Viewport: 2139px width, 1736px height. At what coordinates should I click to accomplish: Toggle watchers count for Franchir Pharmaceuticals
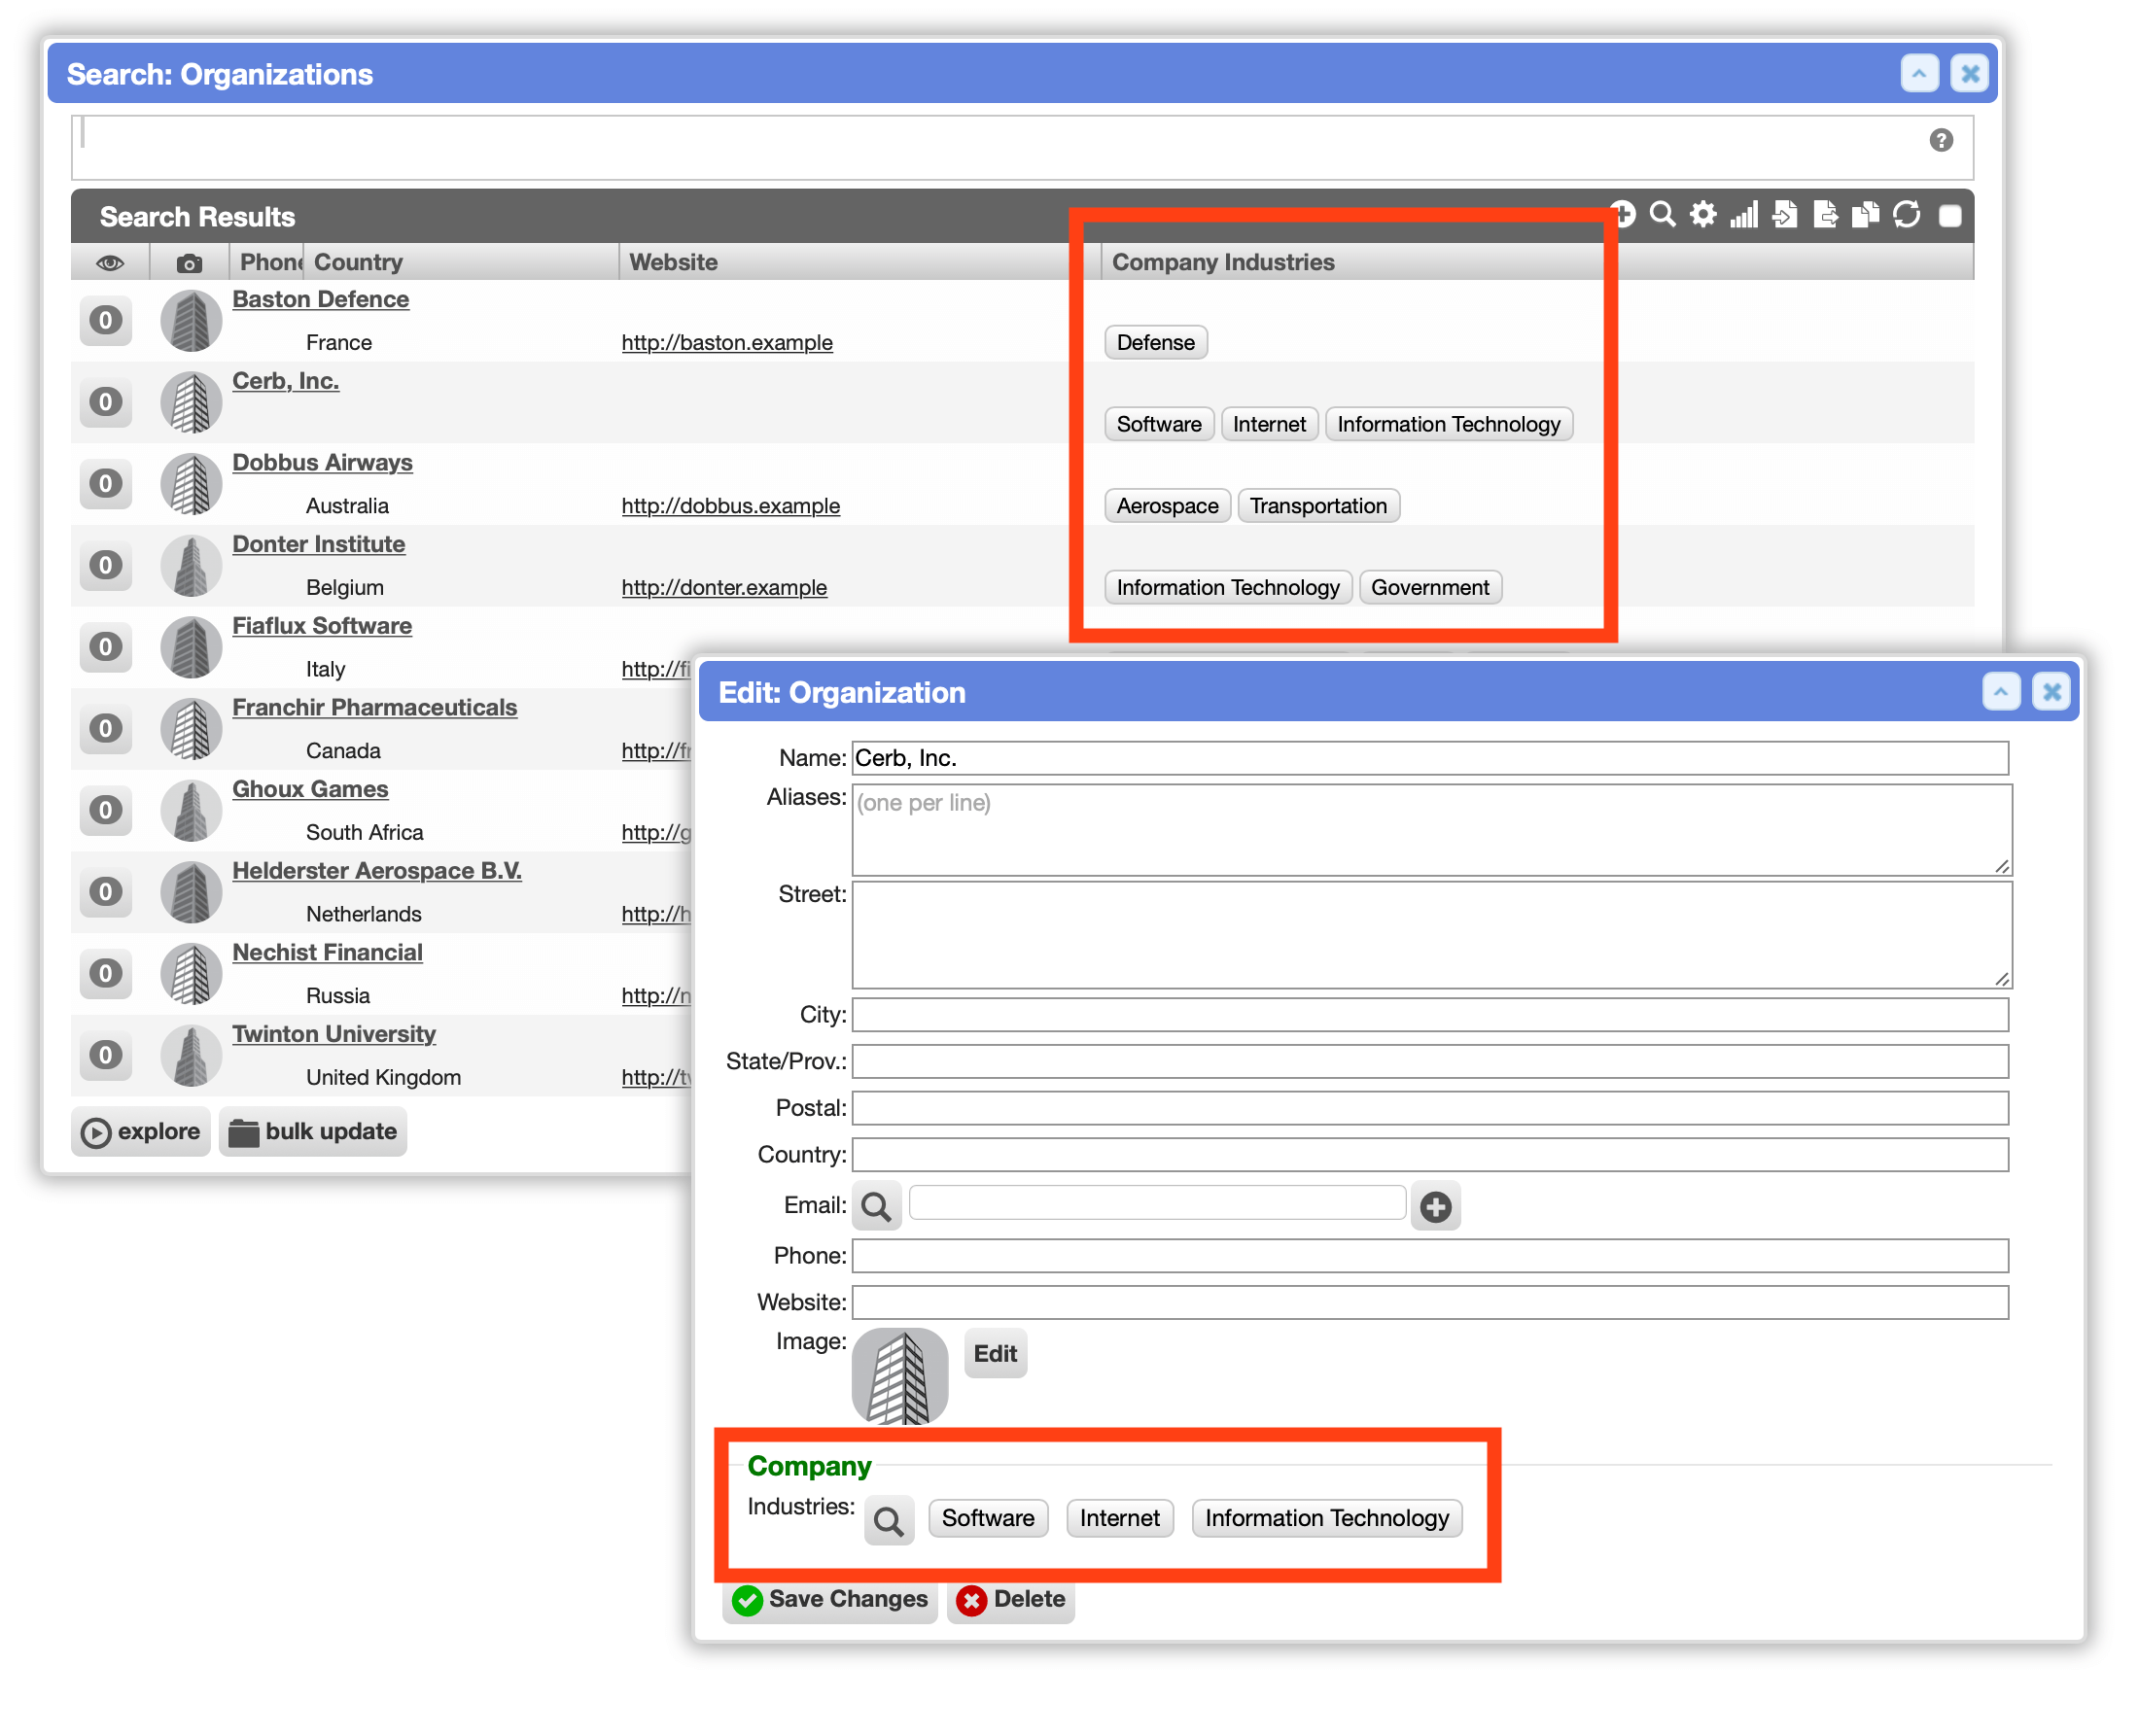[106, 729]
